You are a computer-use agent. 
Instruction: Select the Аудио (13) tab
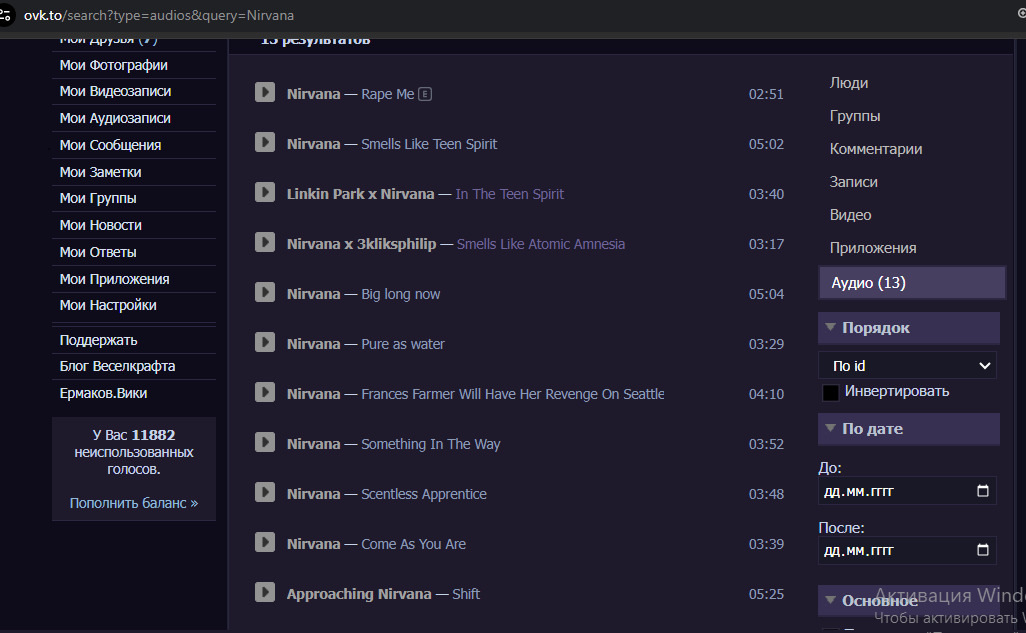(x=911, y=283)
